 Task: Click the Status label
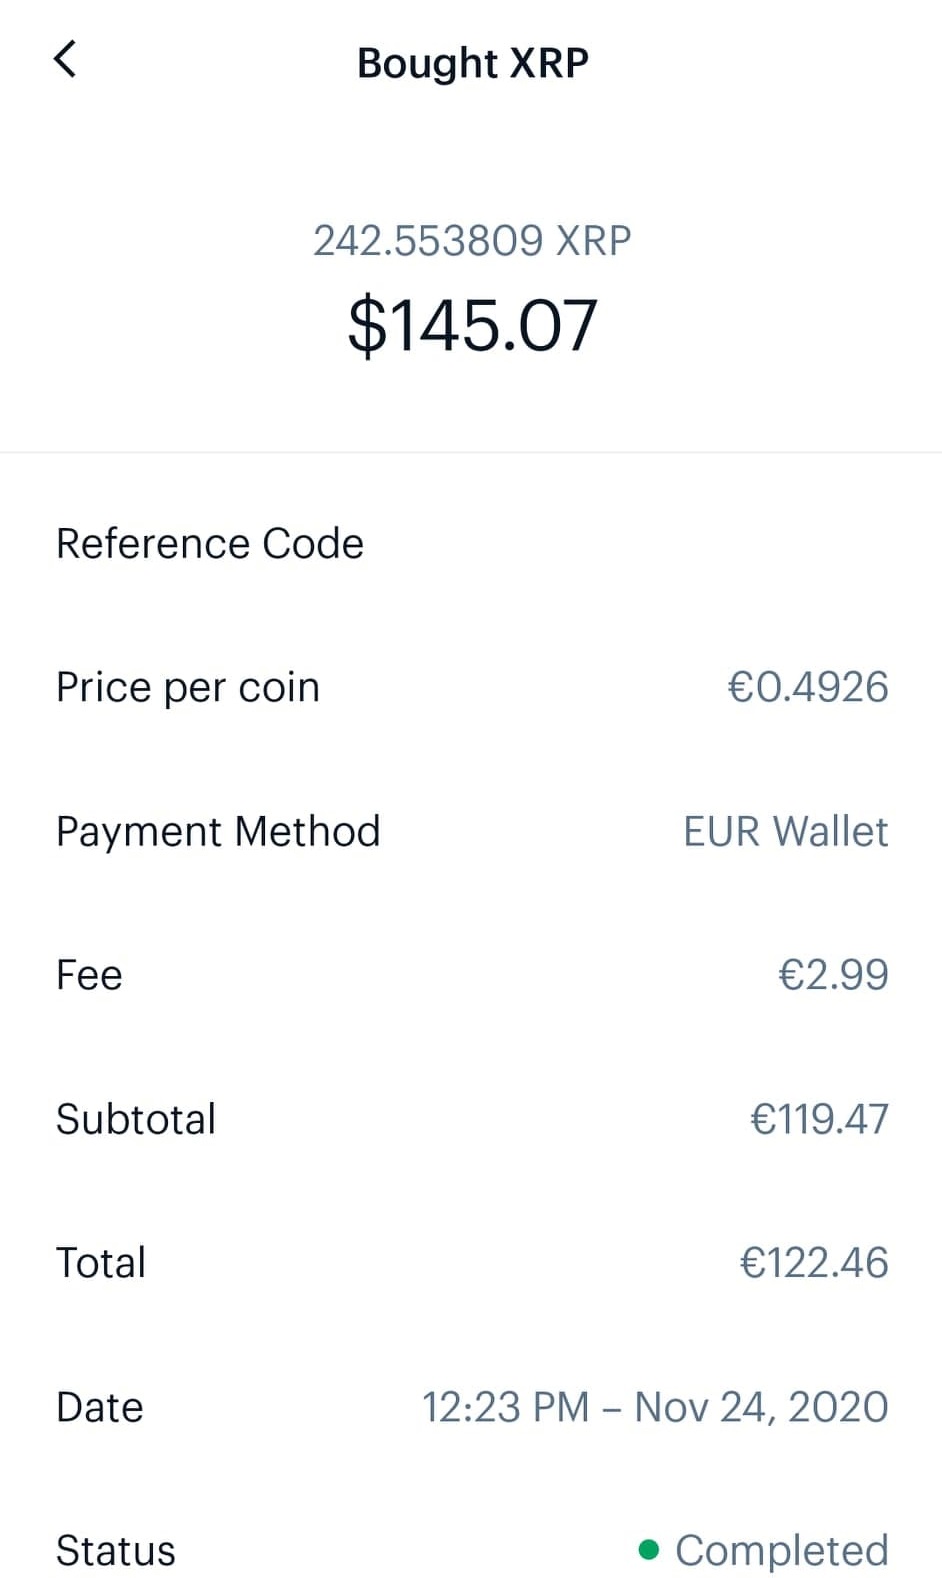pyautogui.click(x=116, y=1552)
